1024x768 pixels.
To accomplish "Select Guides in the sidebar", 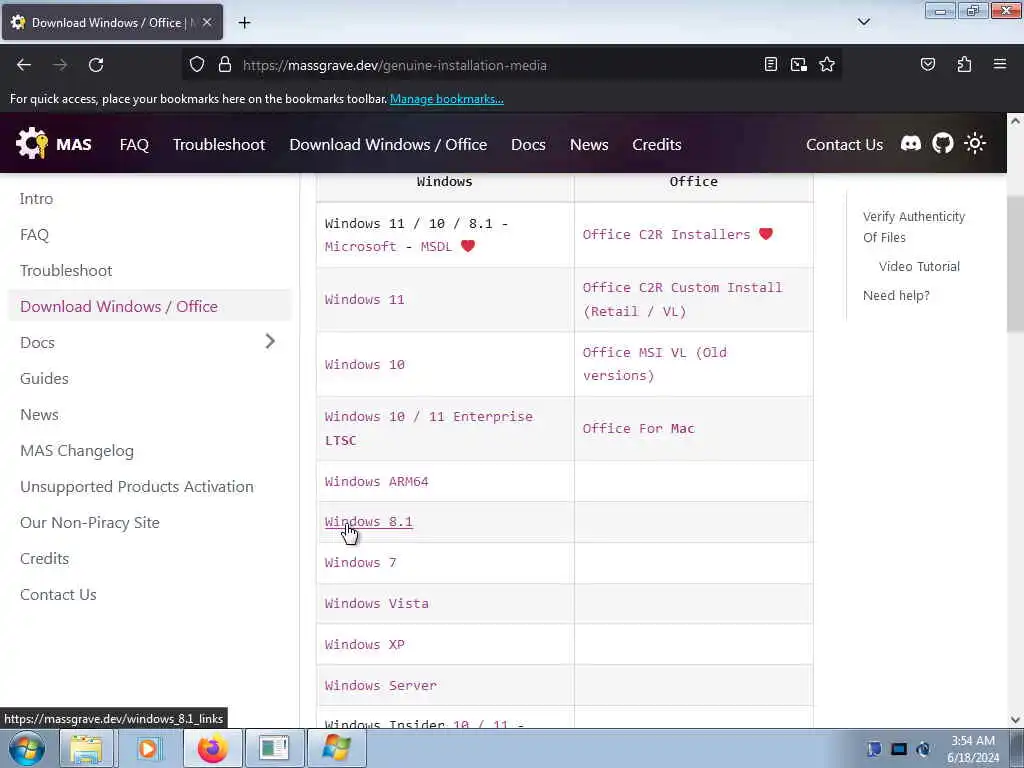I will (x=44, y=378).
